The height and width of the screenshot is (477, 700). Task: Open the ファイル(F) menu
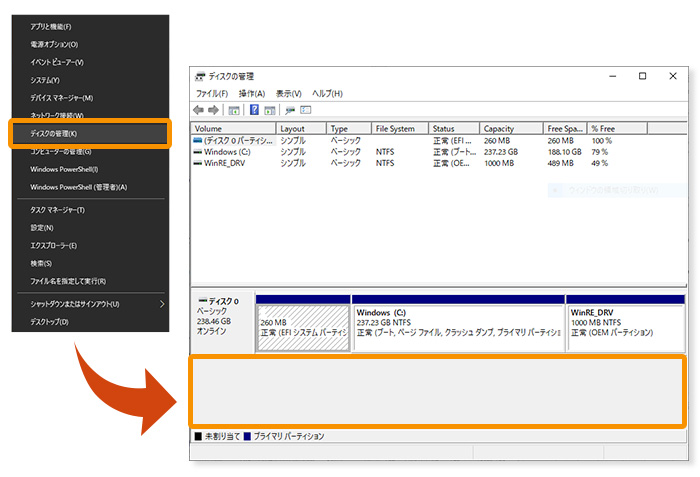[x=212, y=93]
